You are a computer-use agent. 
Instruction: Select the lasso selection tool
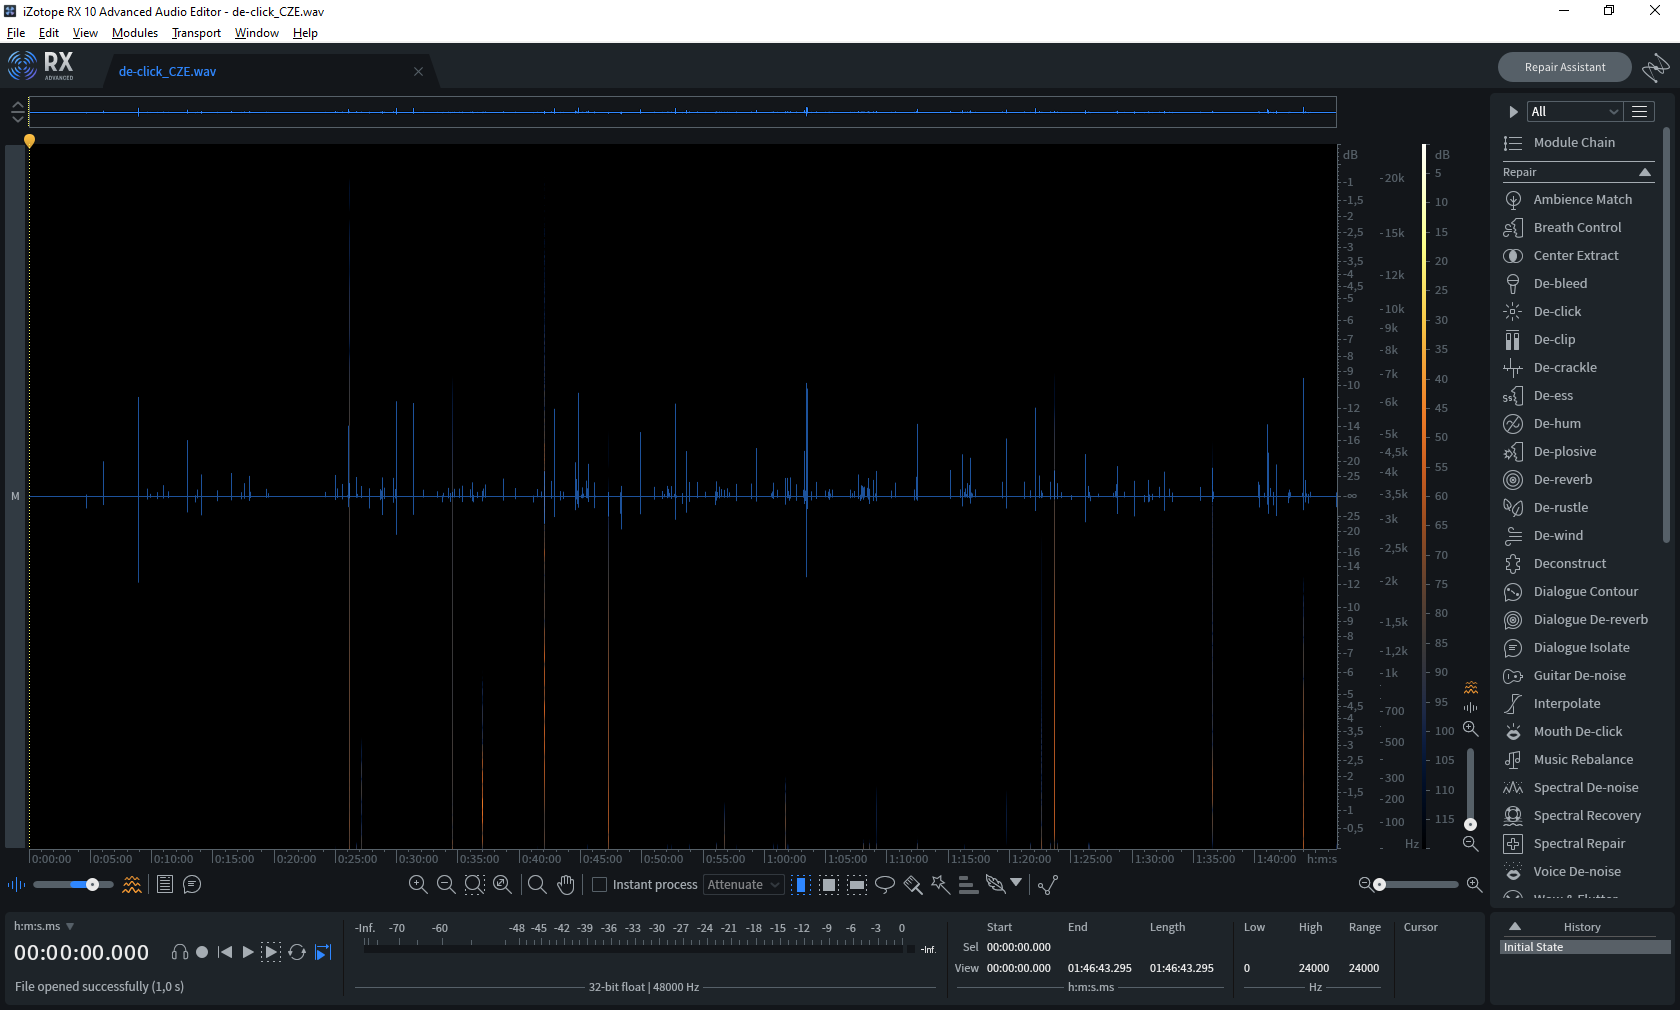[885, 885]
